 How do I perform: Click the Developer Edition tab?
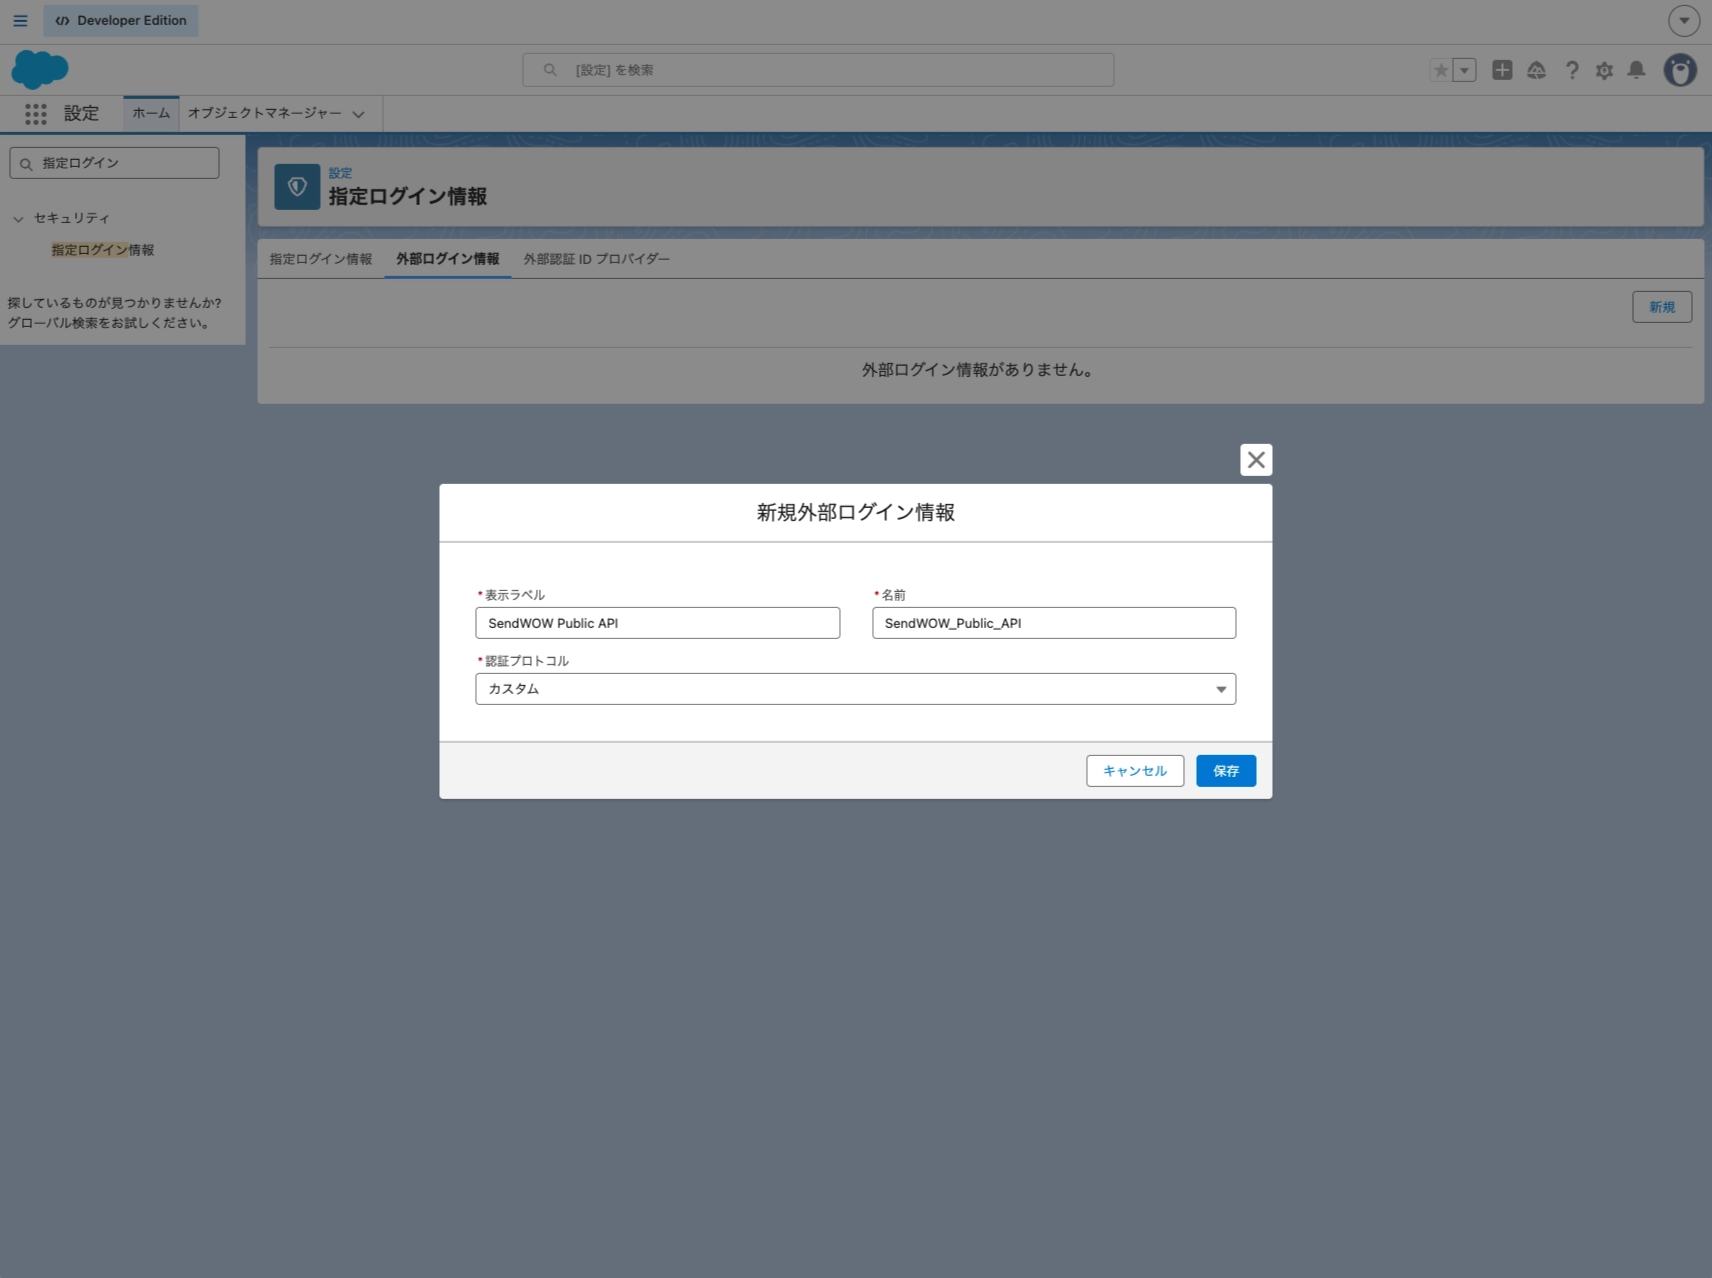121,20
